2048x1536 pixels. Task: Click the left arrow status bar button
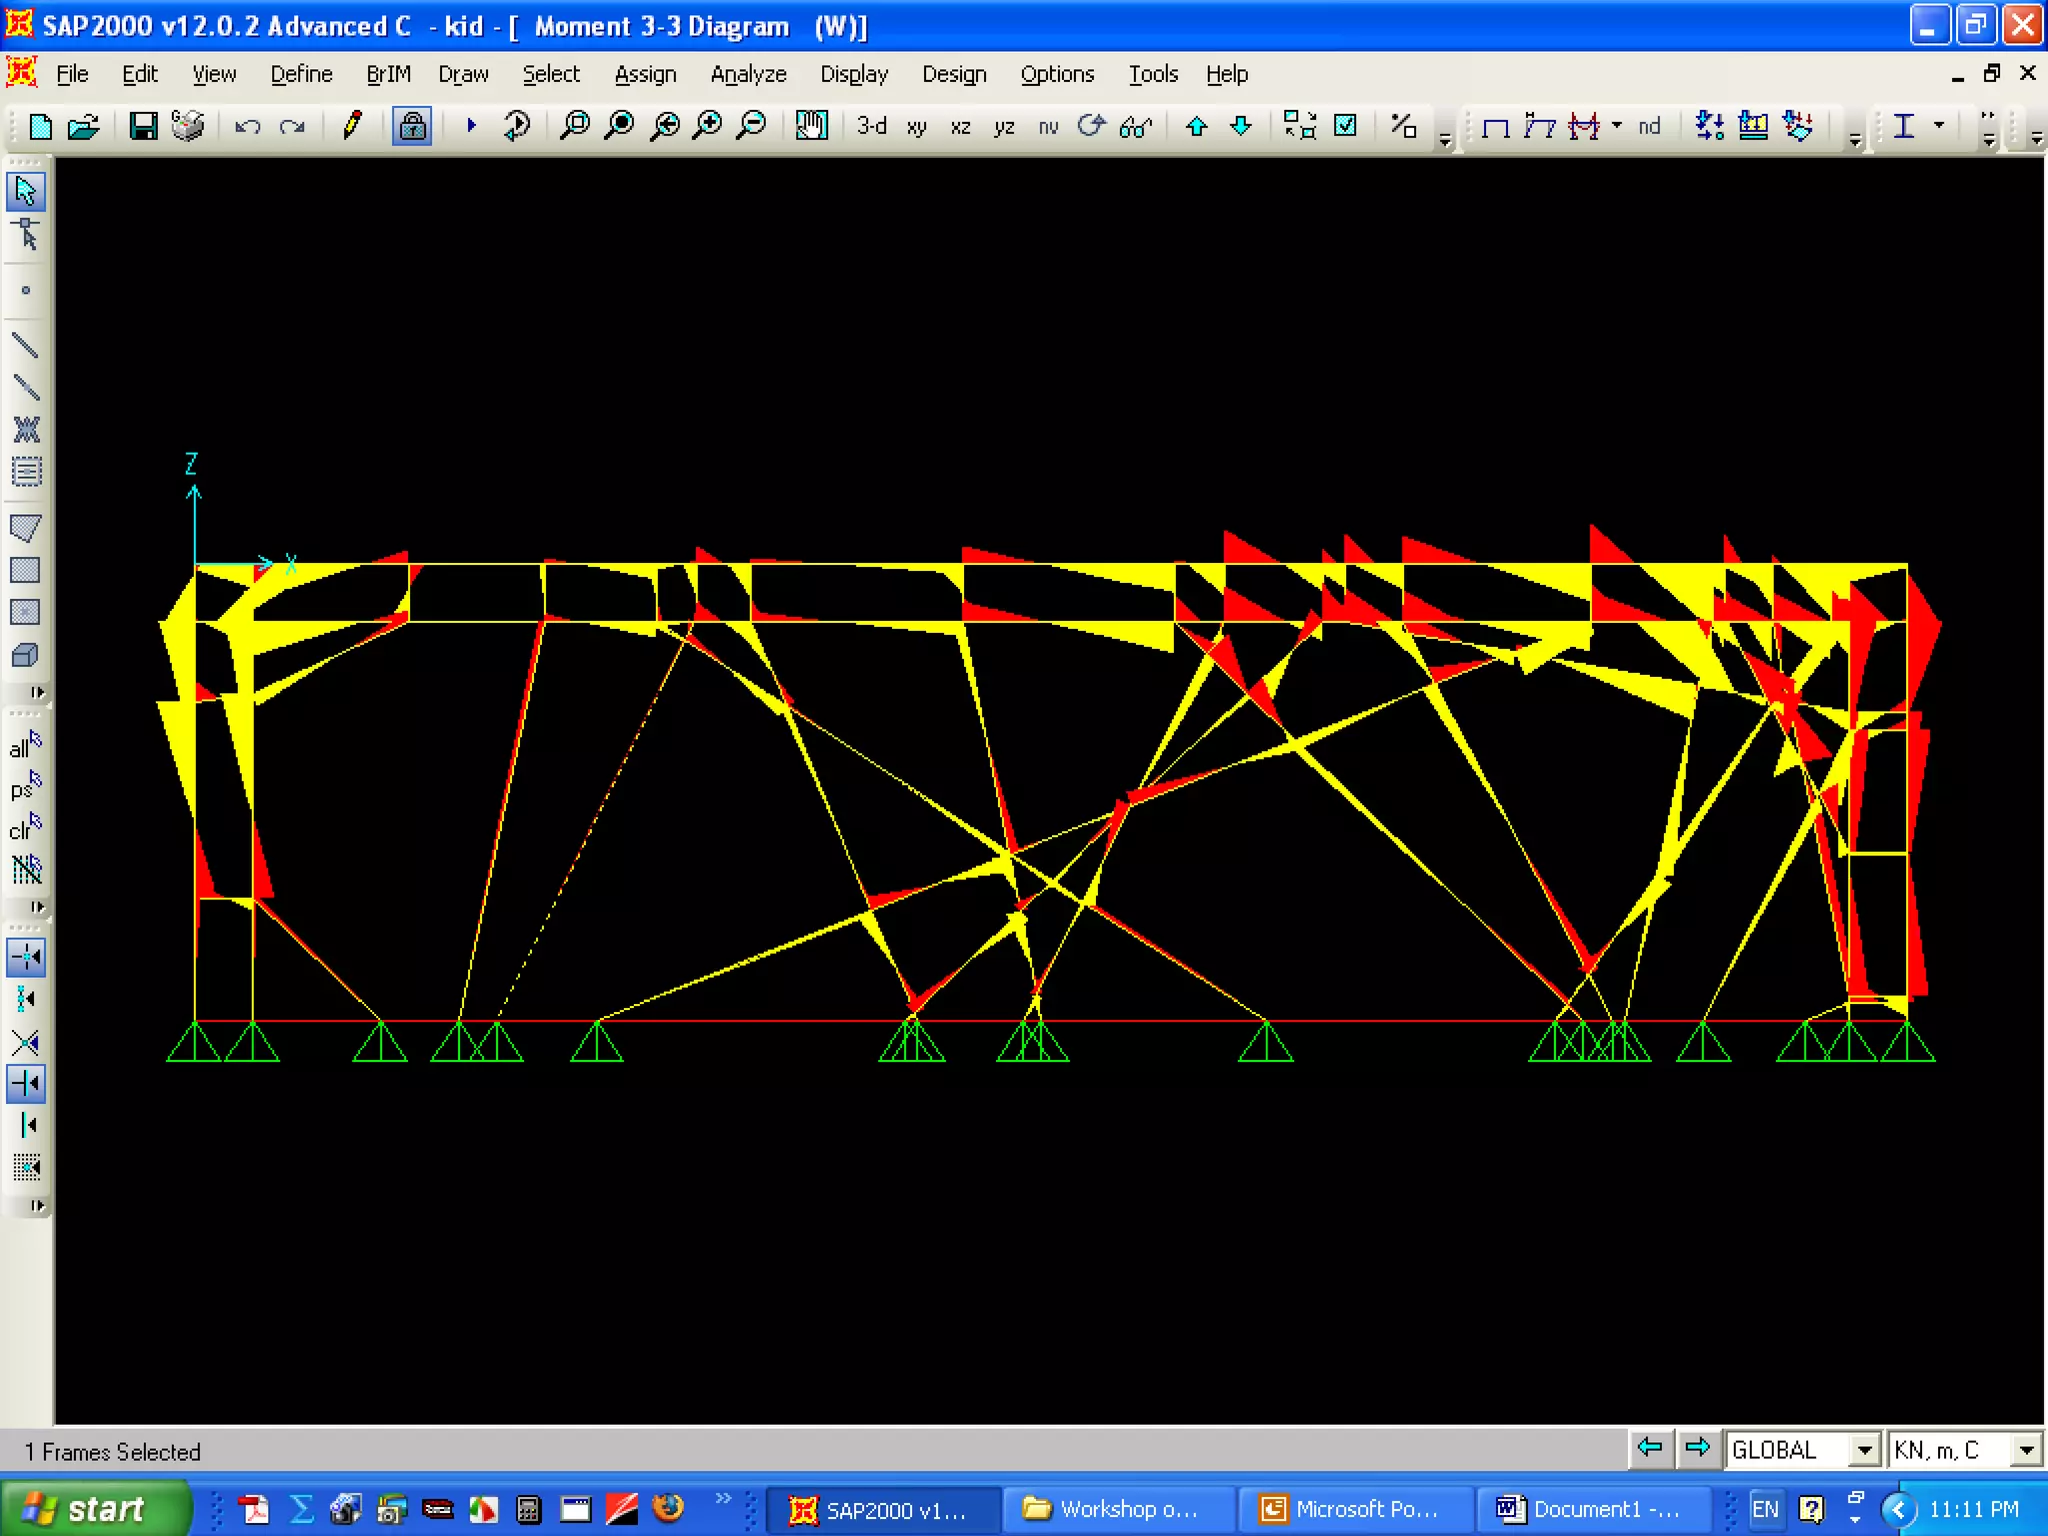pos(1650,1448)
